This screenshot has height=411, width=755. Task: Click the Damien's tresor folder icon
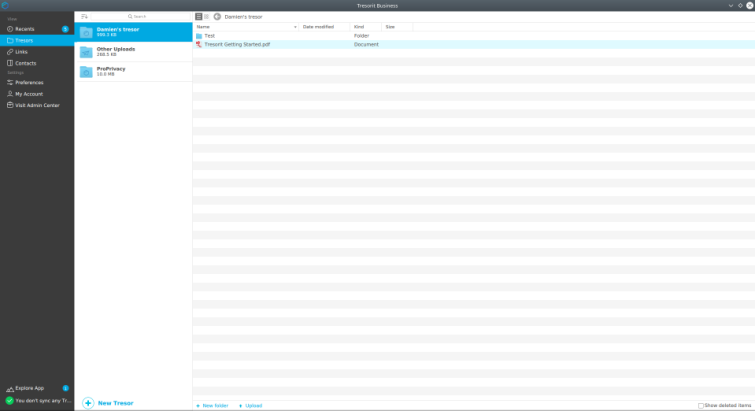86,32
